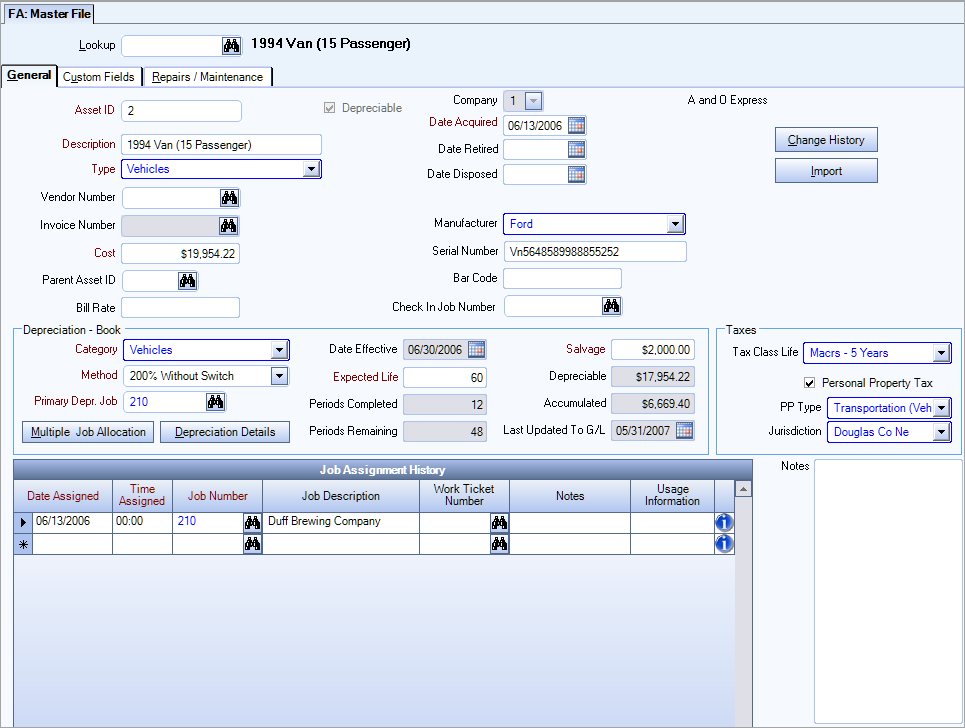Expand the Tax Class Life dropdown
Screen dimensions: 965x728
click(x=941, y=352)
